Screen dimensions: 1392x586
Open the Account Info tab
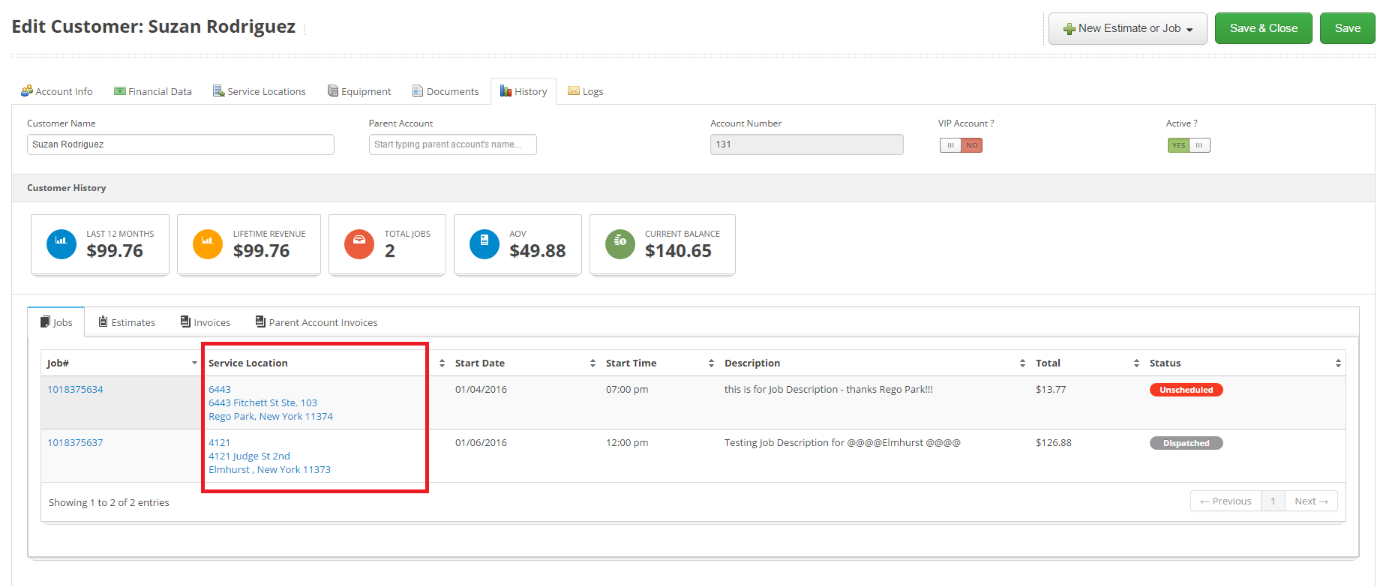tap(57, 91)
